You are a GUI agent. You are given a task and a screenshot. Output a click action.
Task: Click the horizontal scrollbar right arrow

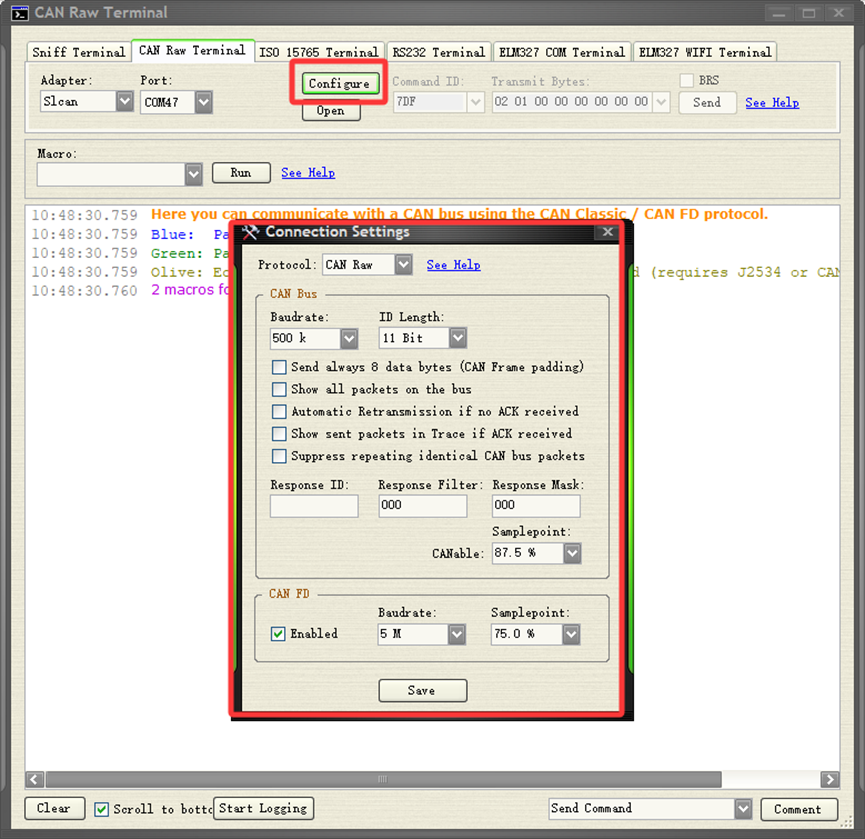(x=830, y=779)
